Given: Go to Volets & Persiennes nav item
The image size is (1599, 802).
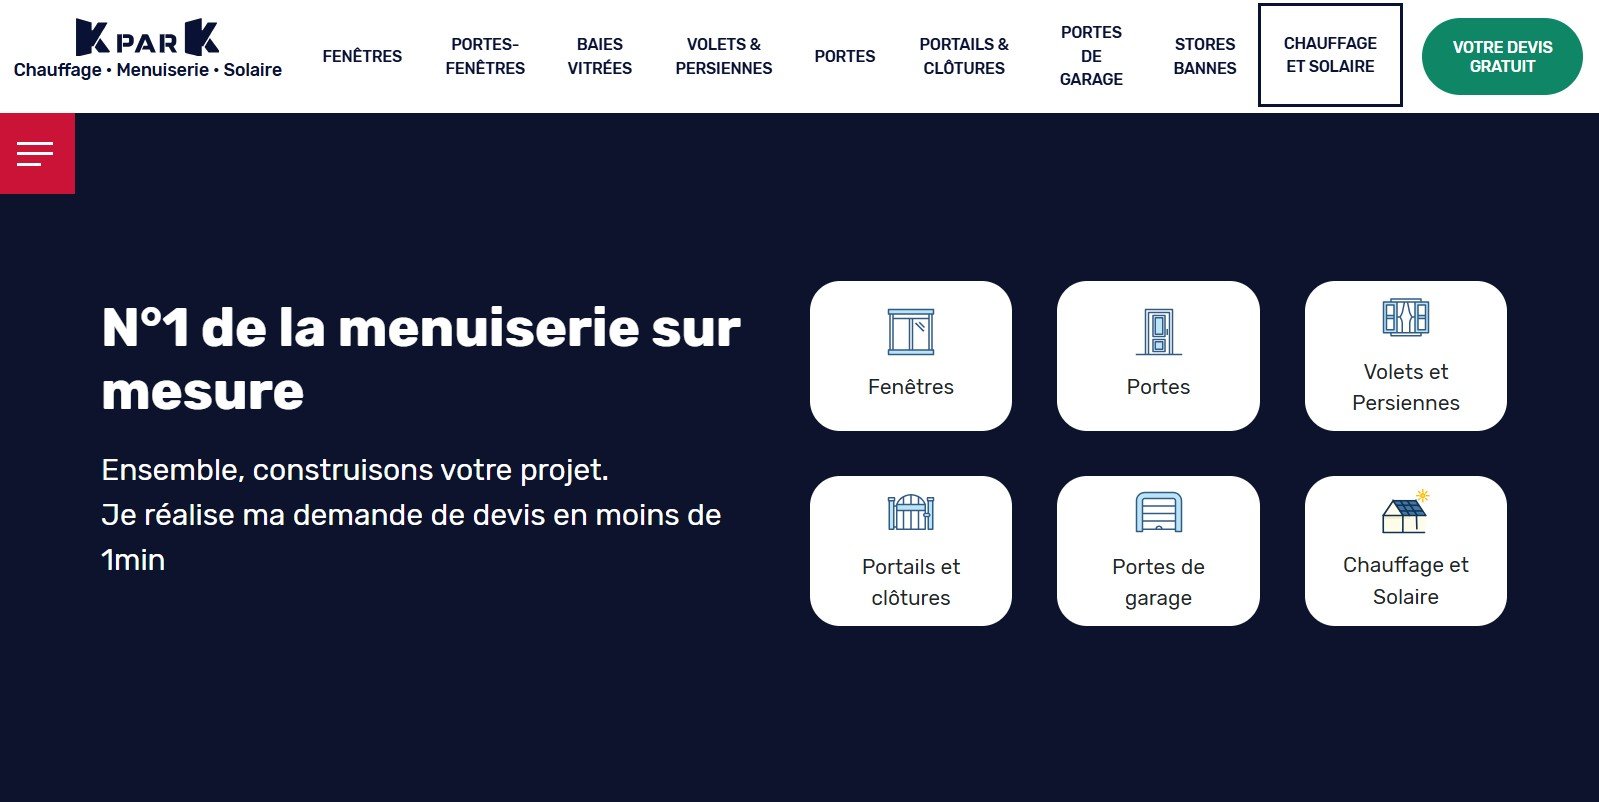Looking at the screenshot, I should click(723, 56).
